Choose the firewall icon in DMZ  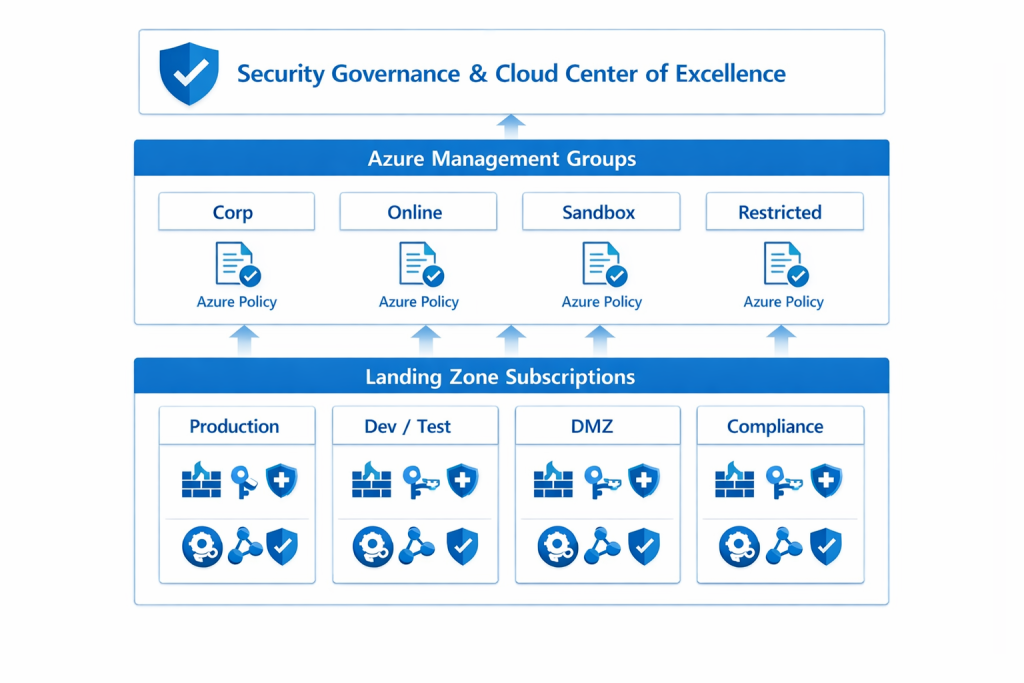553,480
